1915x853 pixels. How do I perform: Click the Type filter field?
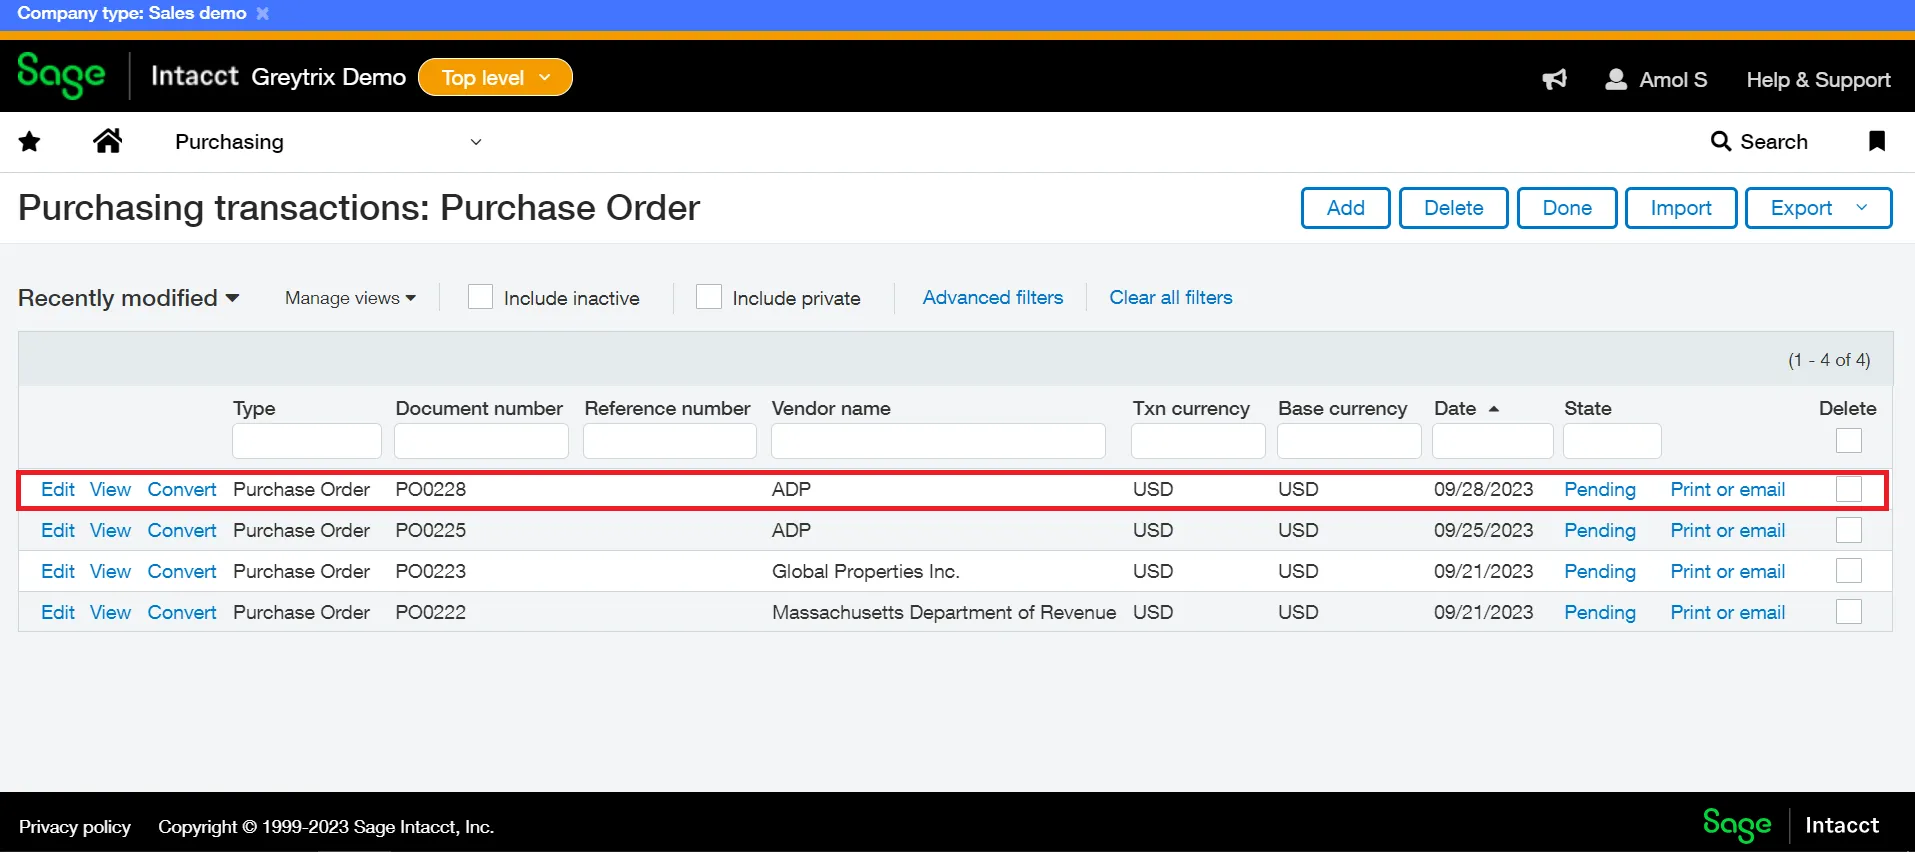click(307, 441)
